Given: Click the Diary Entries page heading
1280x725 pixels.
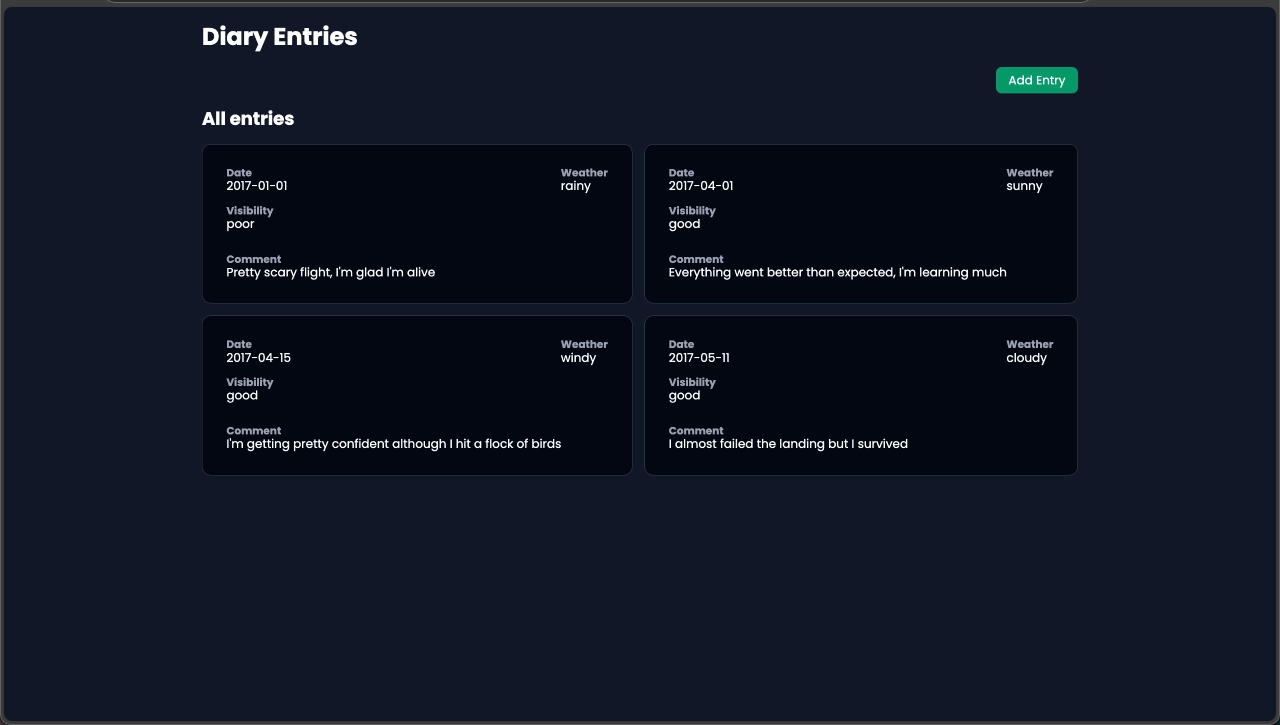Looking at the screenshot, I should (x=279, y=37).
